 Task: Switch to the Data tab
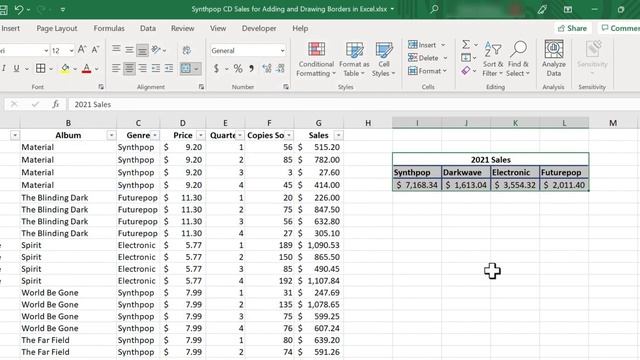148,28
